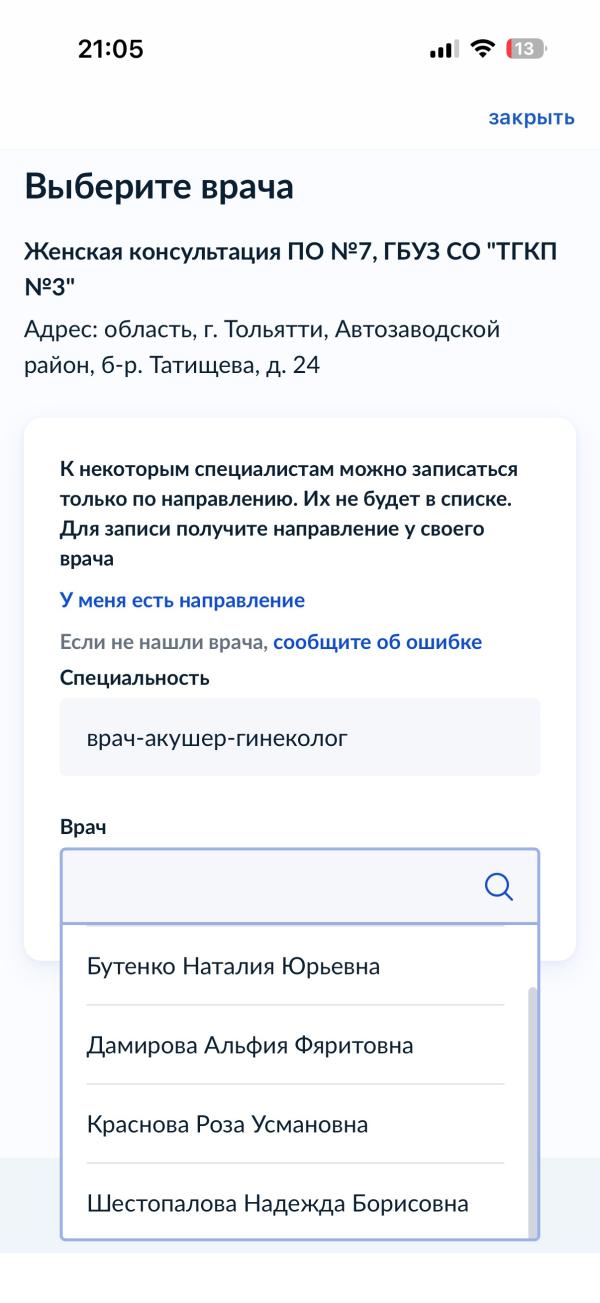Focus the Врач search input field
Screen dimensions: 600x1303
[x=270, y=886]
